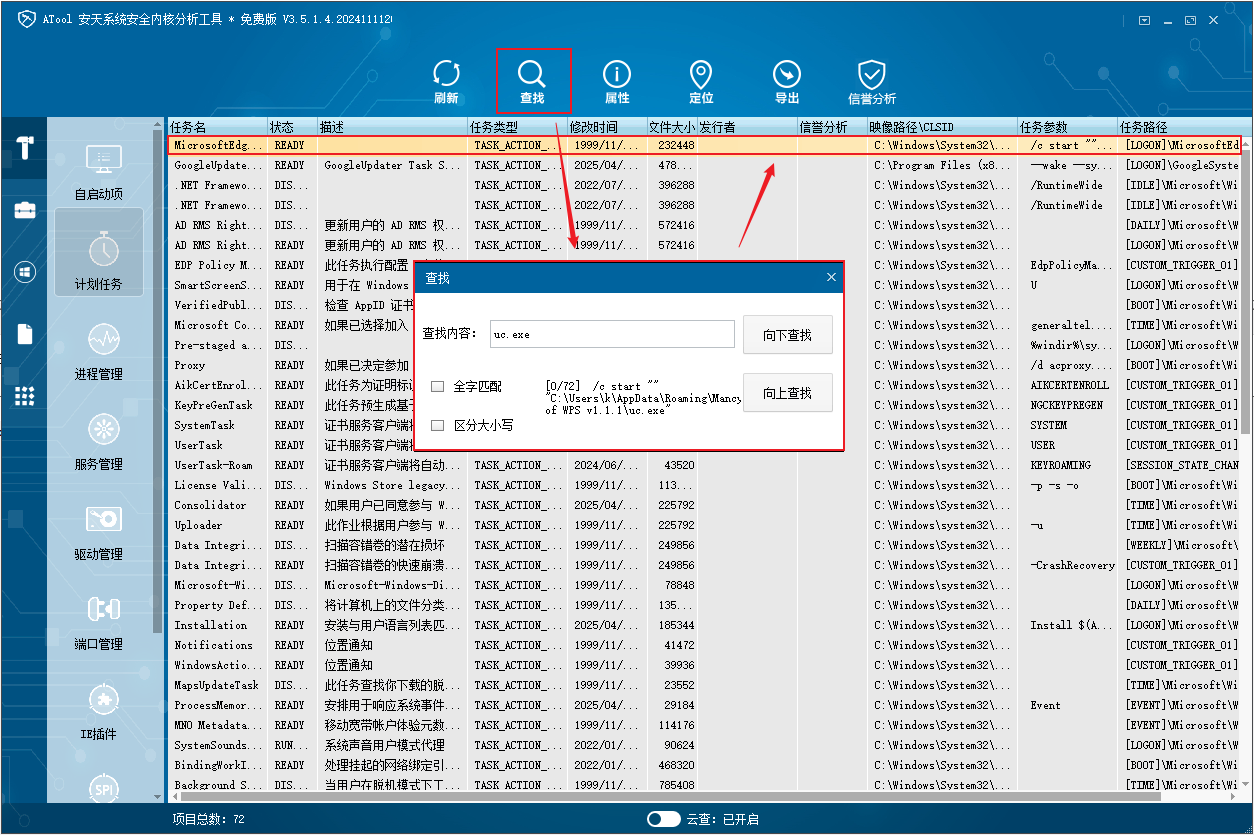Click the 定位 locate icon
This screenshot has height=835, width=1254.
(701, 82)
